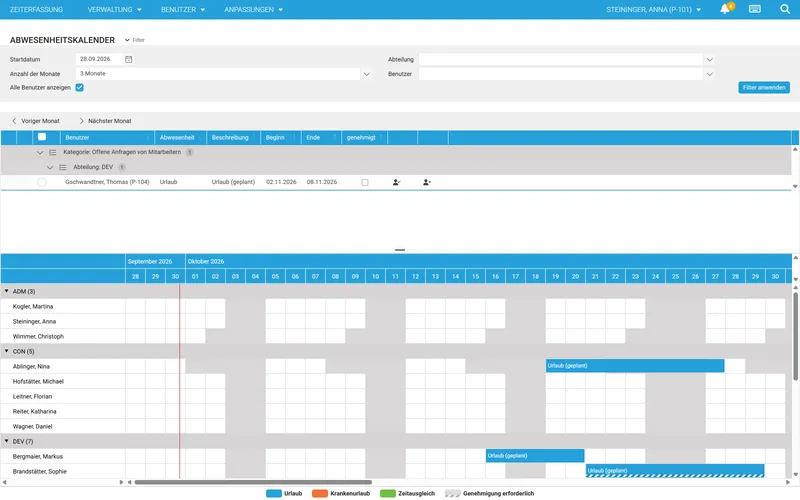Click the list icon beside Abteilung: DEV

pos(63,167)
